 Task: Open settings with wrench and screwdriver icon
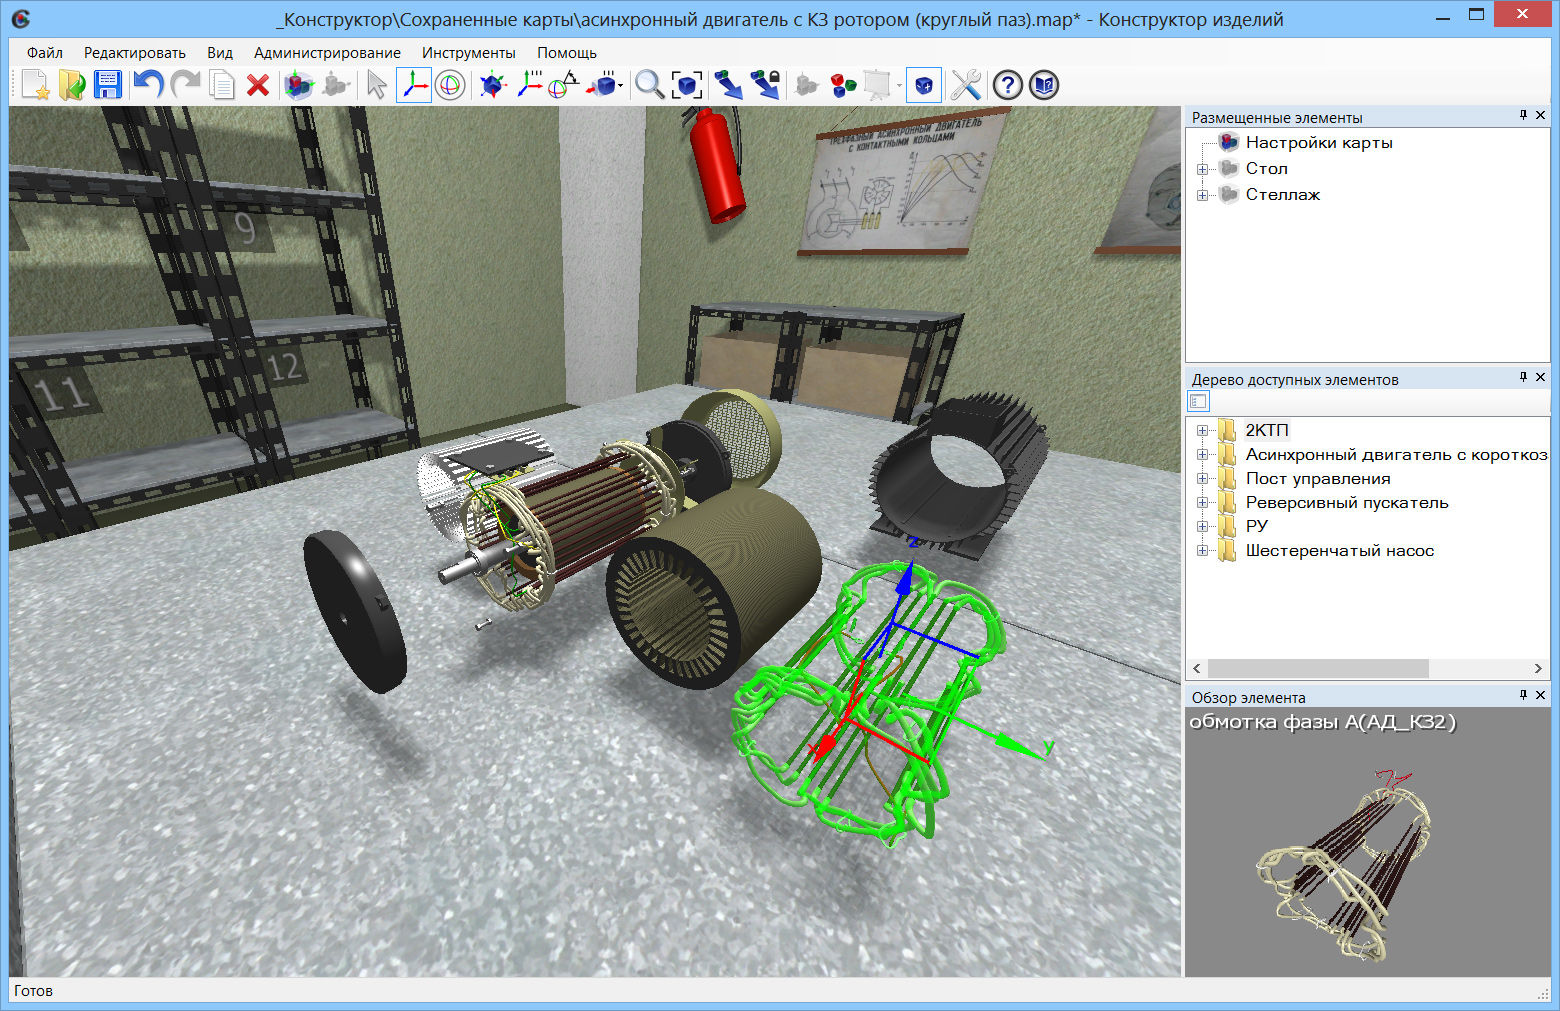tap(965, 86)
